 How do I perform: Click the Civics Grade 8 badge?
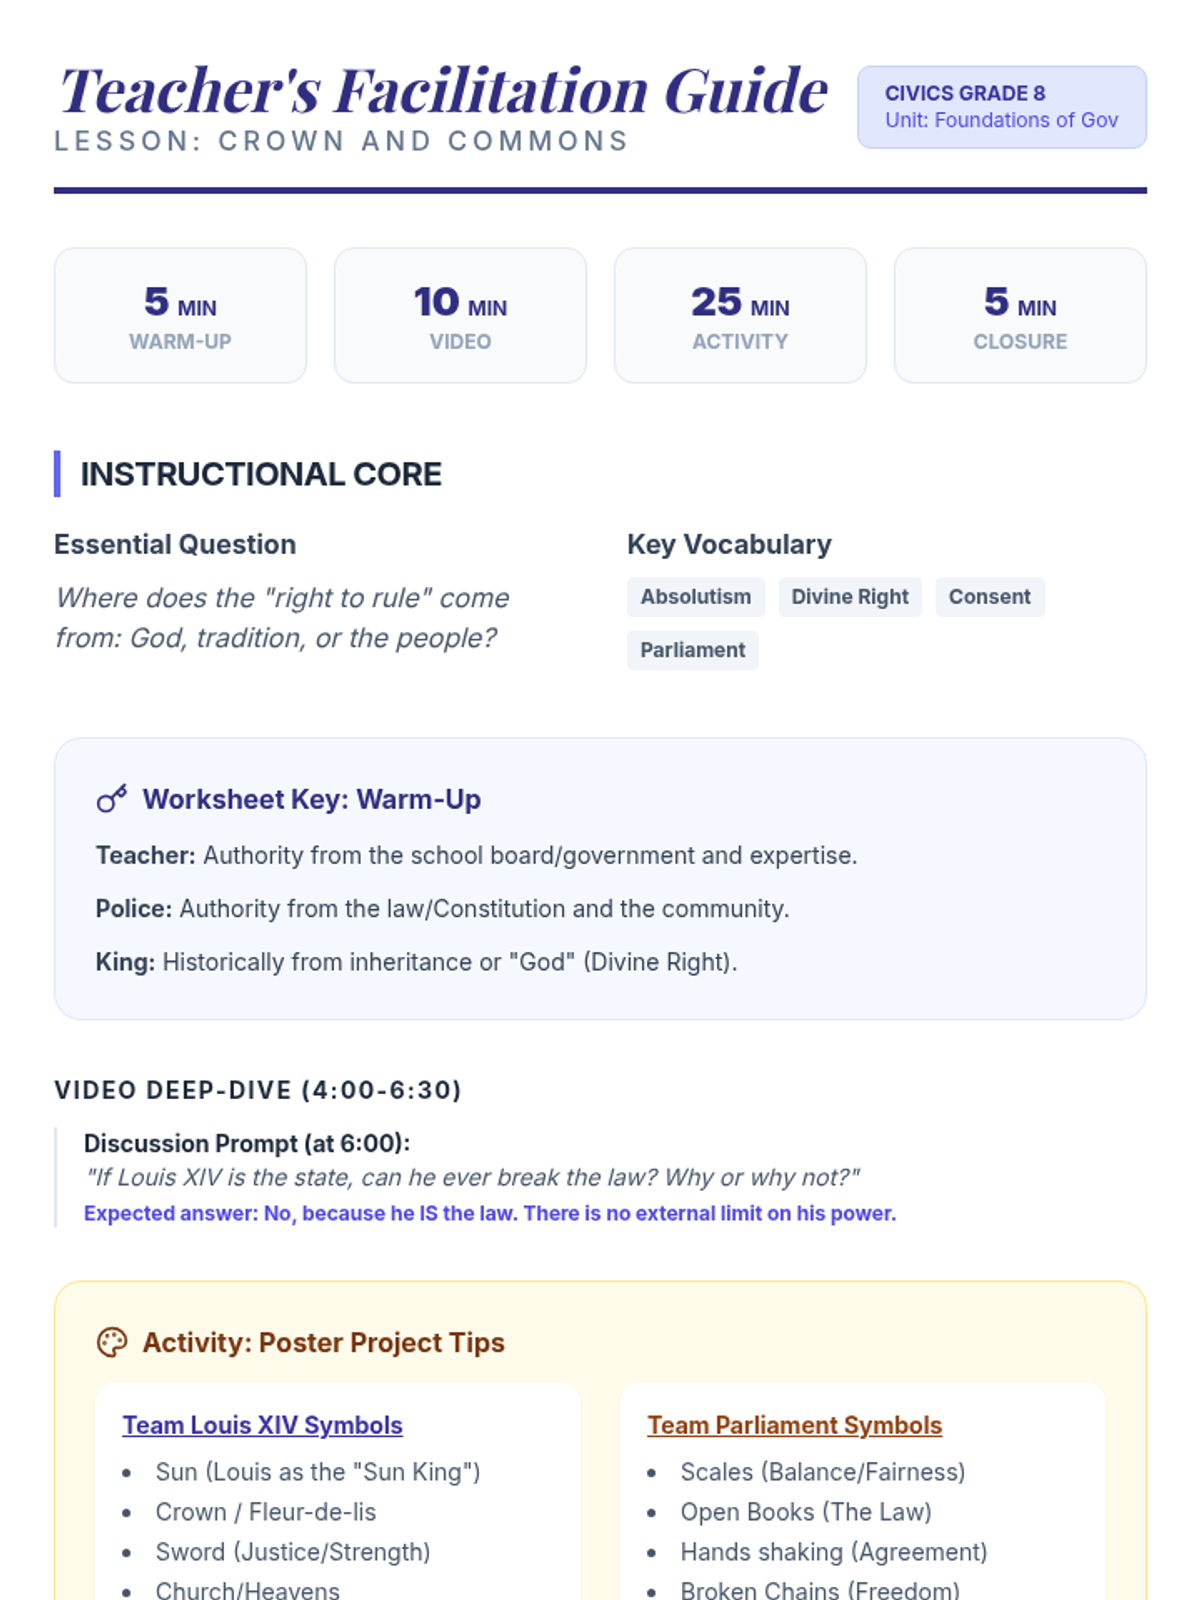[x=1002, y=107]
